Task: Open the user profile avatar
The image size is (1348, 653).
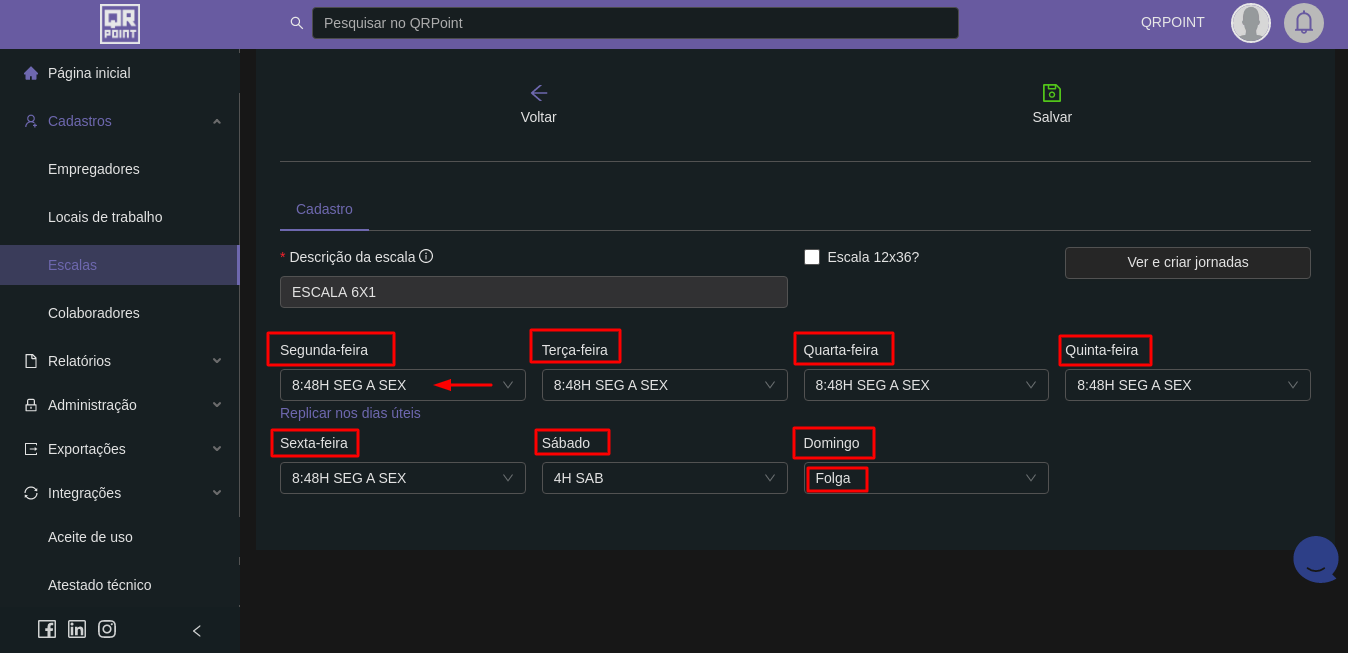Action: tap(1250, 23)
